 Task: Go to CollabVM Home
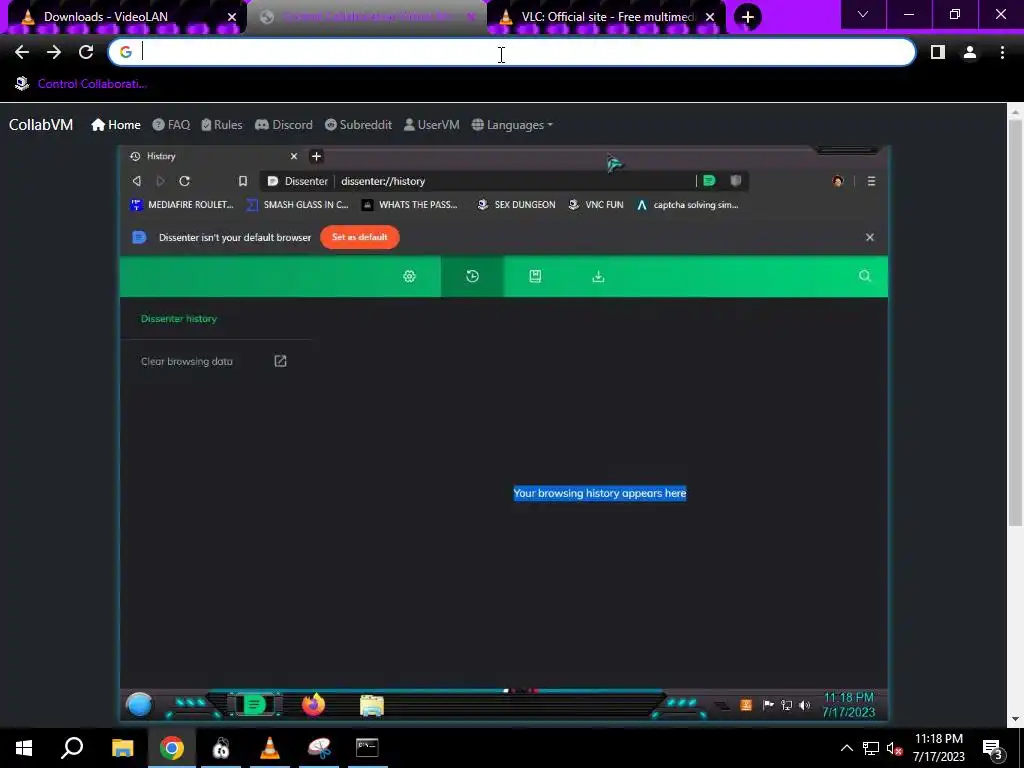click(116, 125)
